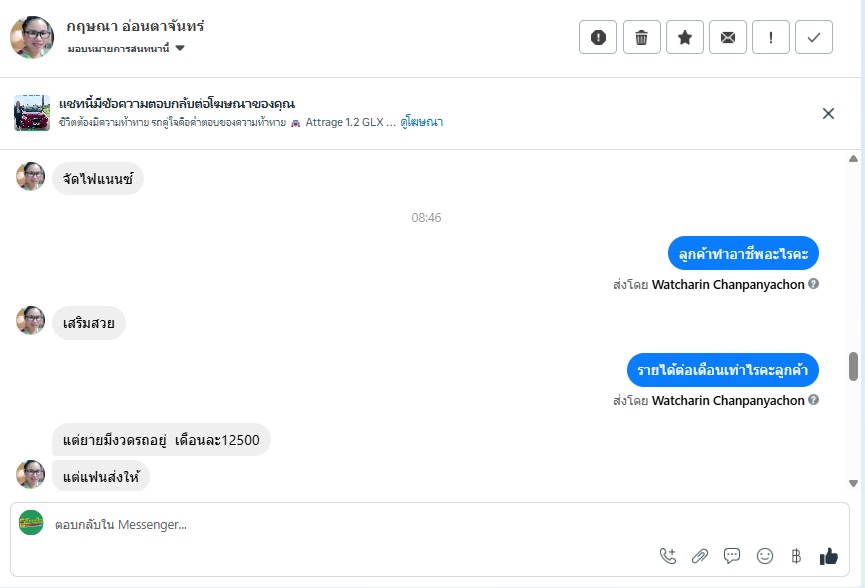The width and height of the screenshot is (865, 588).
Task: Mark conversation as spam with octagon icon
Action: (x=598, y=38)
